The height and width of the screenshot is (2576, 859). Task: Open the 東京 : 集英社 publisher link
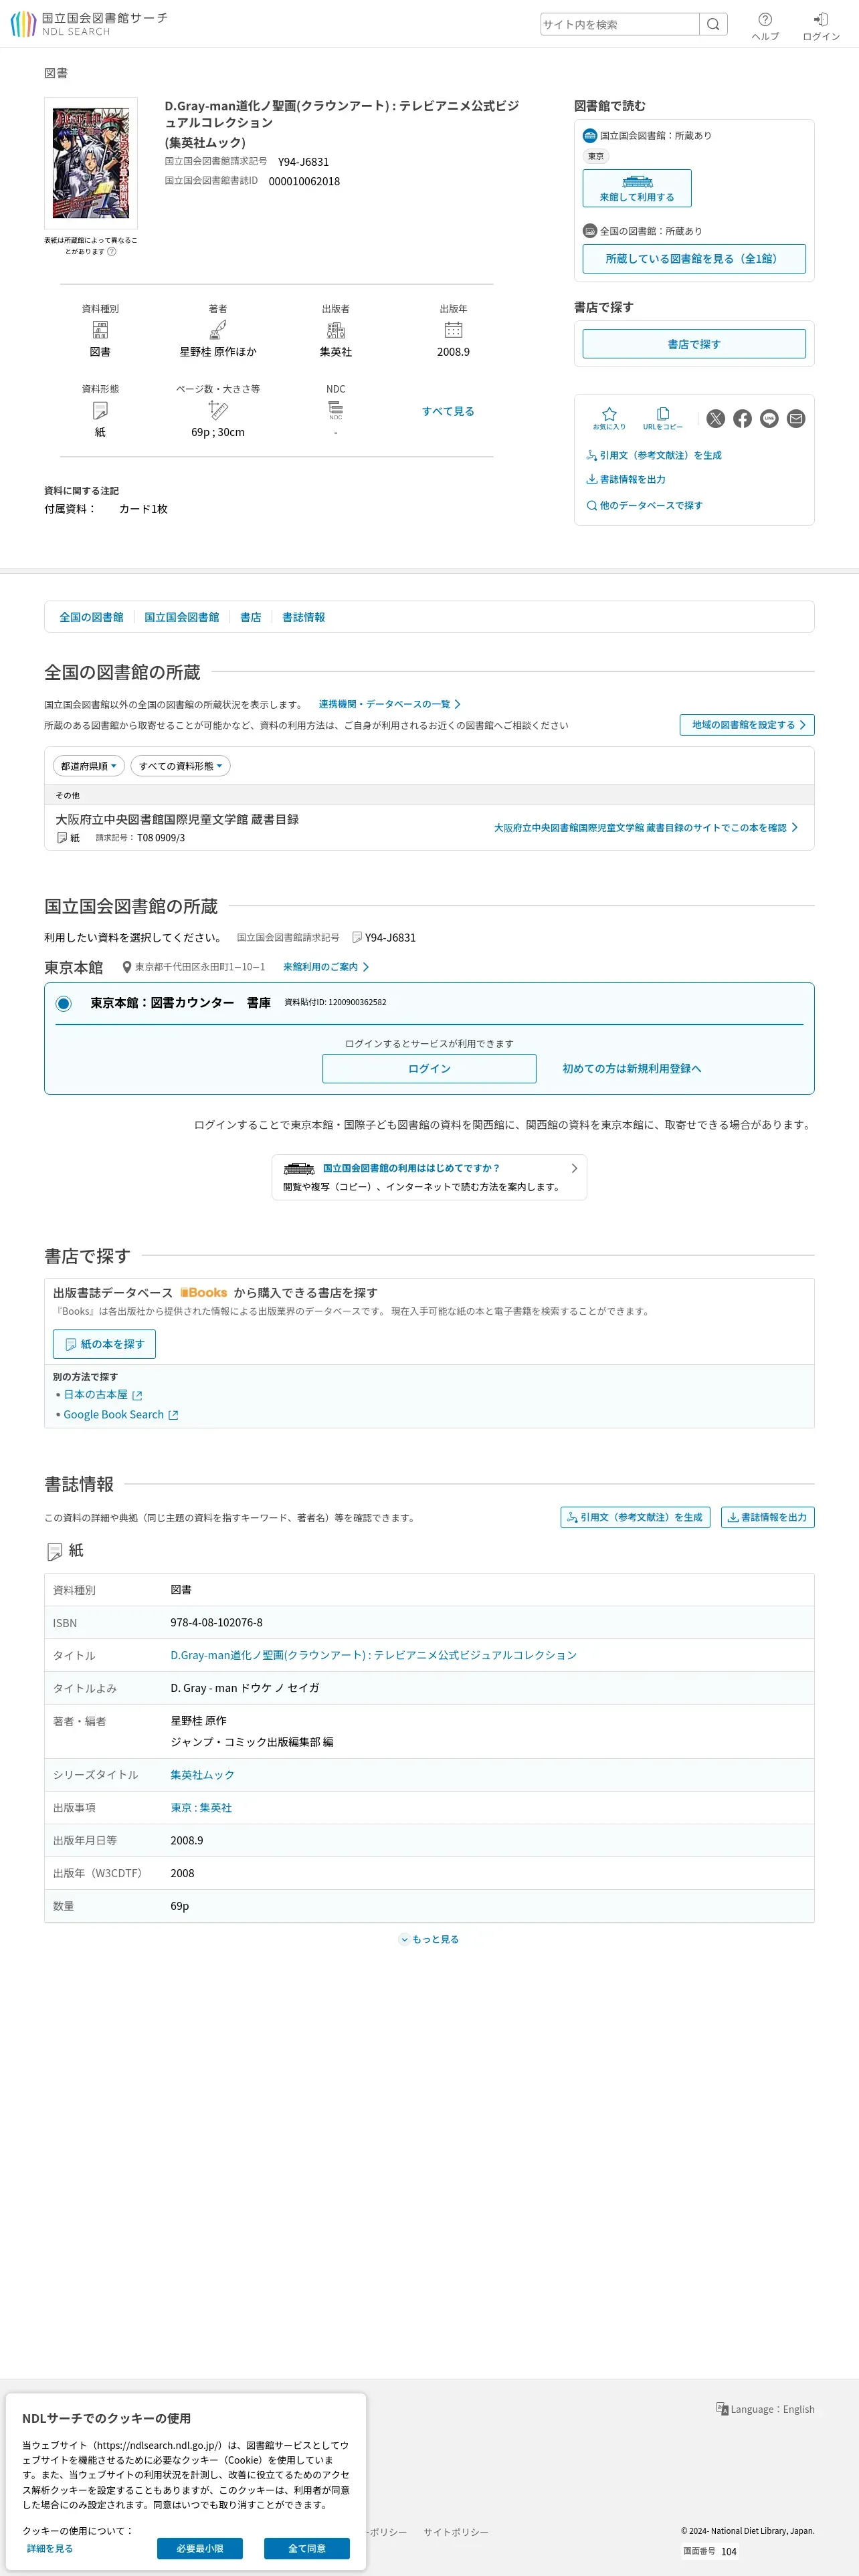click(x=201, y=1808)
